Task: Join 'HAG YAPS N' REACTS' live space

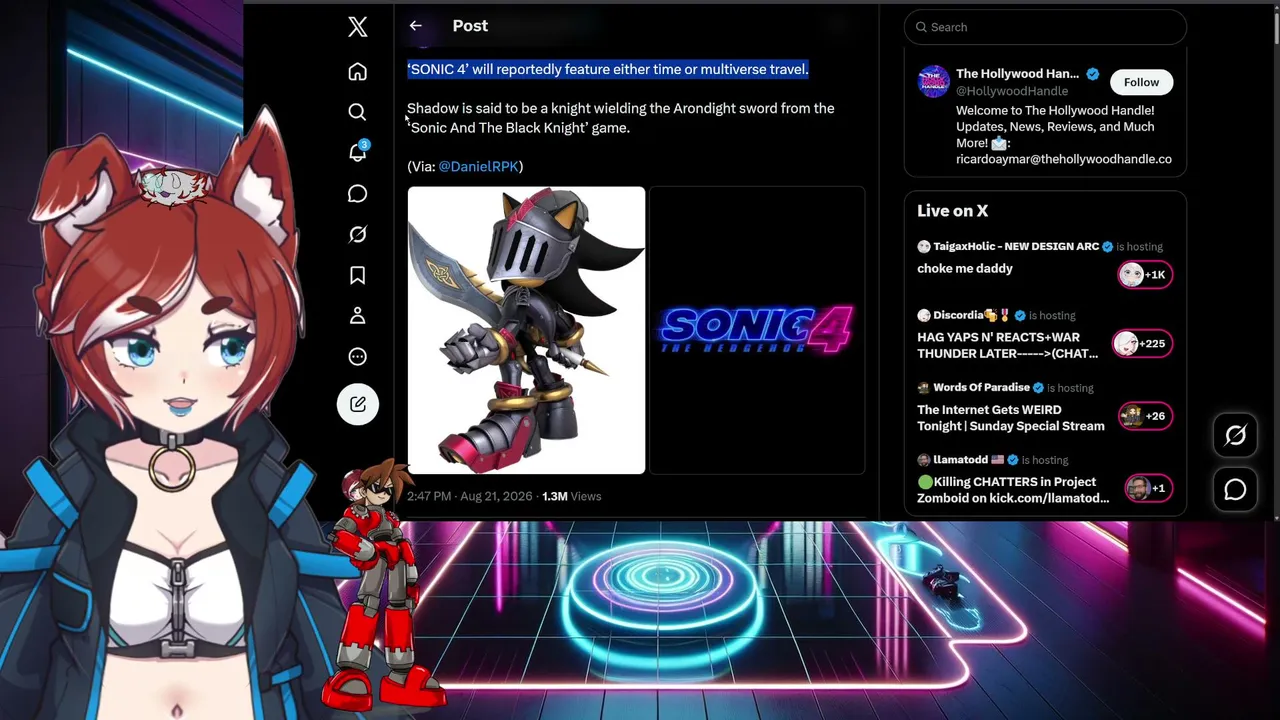Action: (x=1007, y=345)
